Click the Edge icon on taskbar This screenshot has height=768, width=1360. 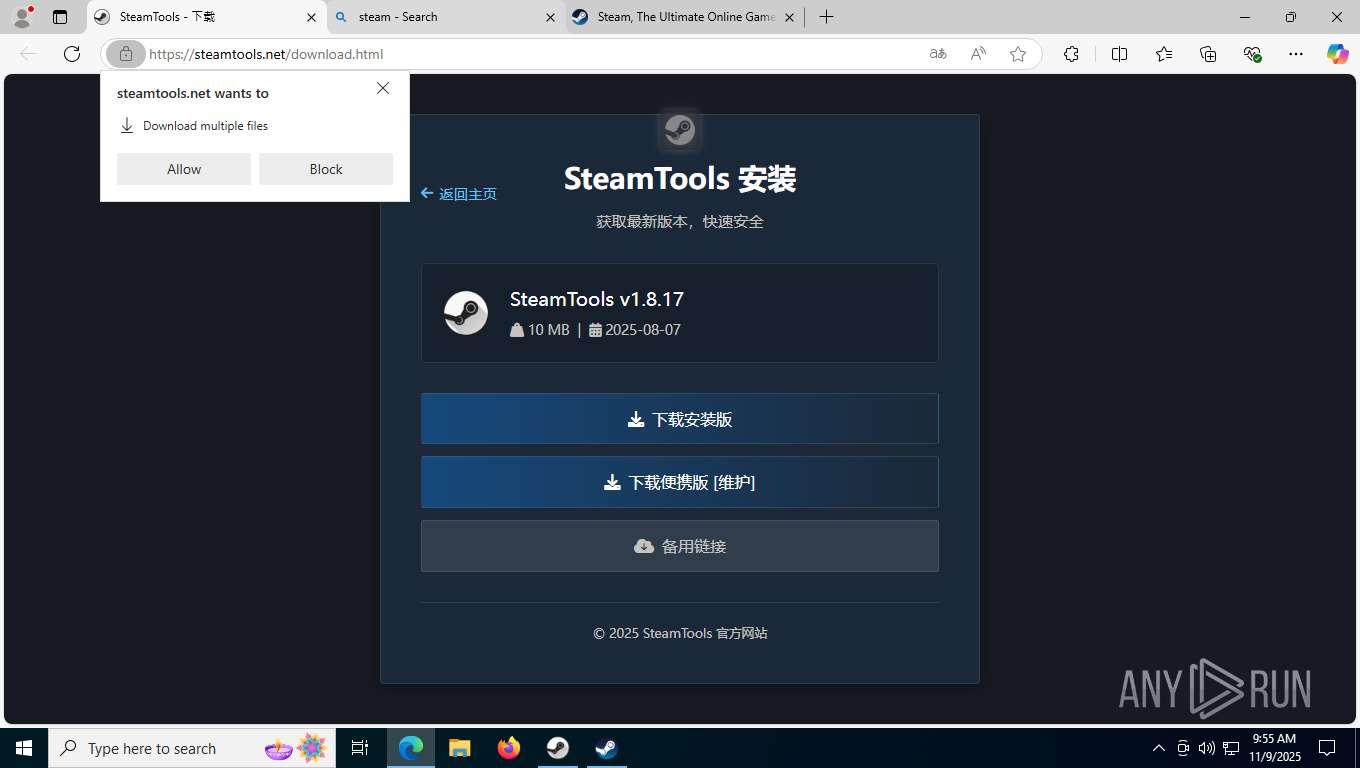[x=411, y=748]
